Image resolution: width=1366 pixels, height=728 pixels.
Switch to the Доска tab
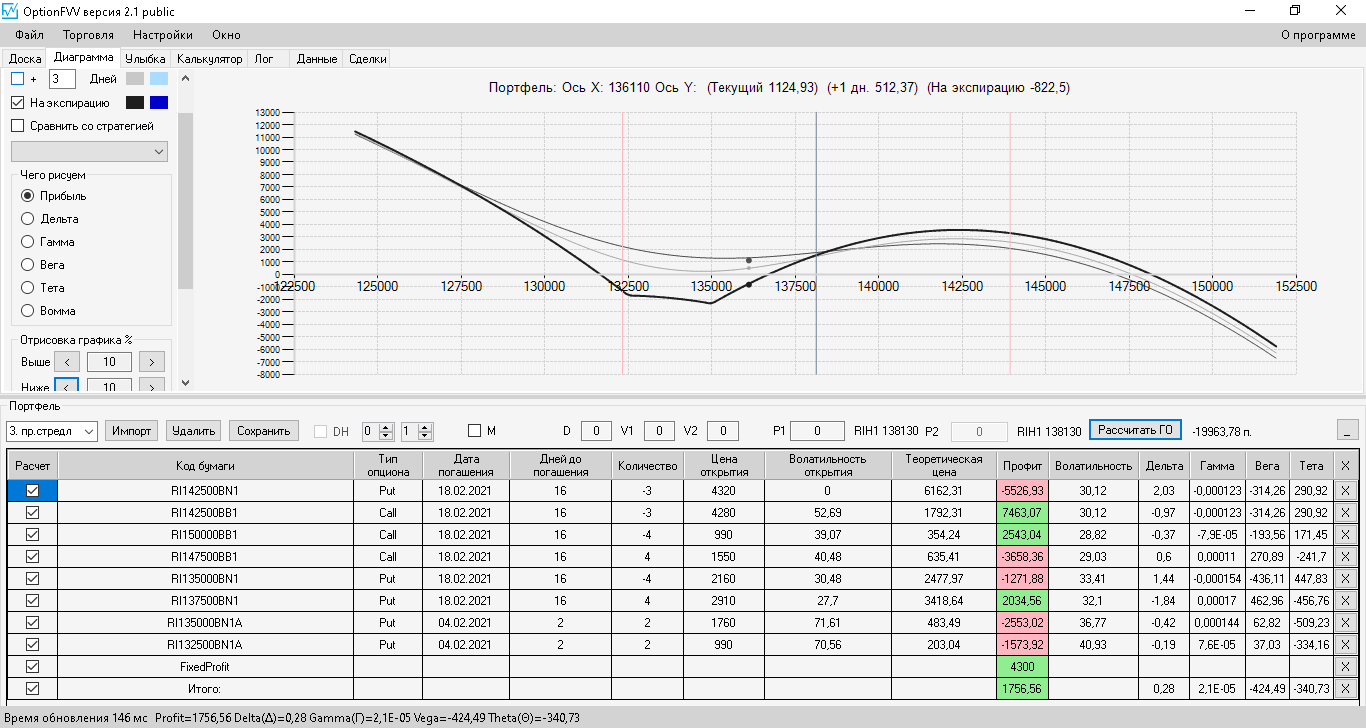[25, 59]
